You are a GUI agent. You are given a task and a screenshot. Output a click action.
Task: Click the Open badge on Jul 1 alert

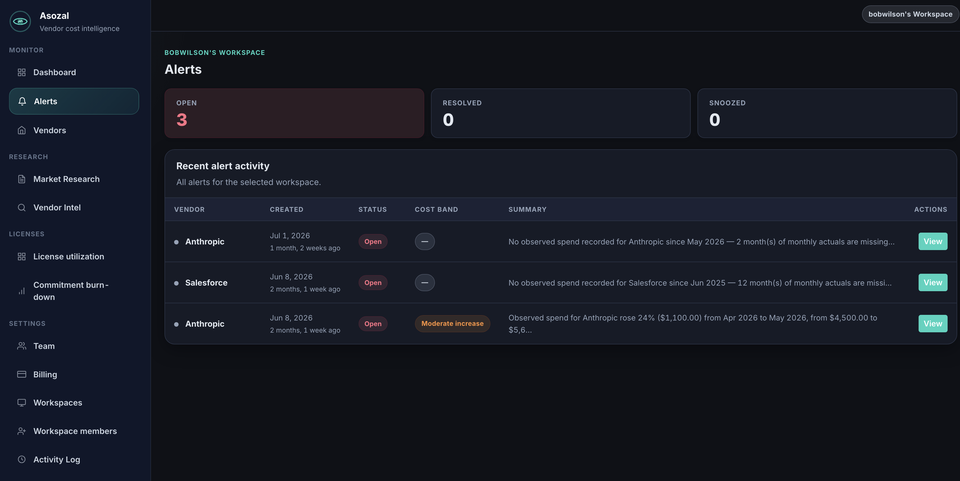click(373, 242)
